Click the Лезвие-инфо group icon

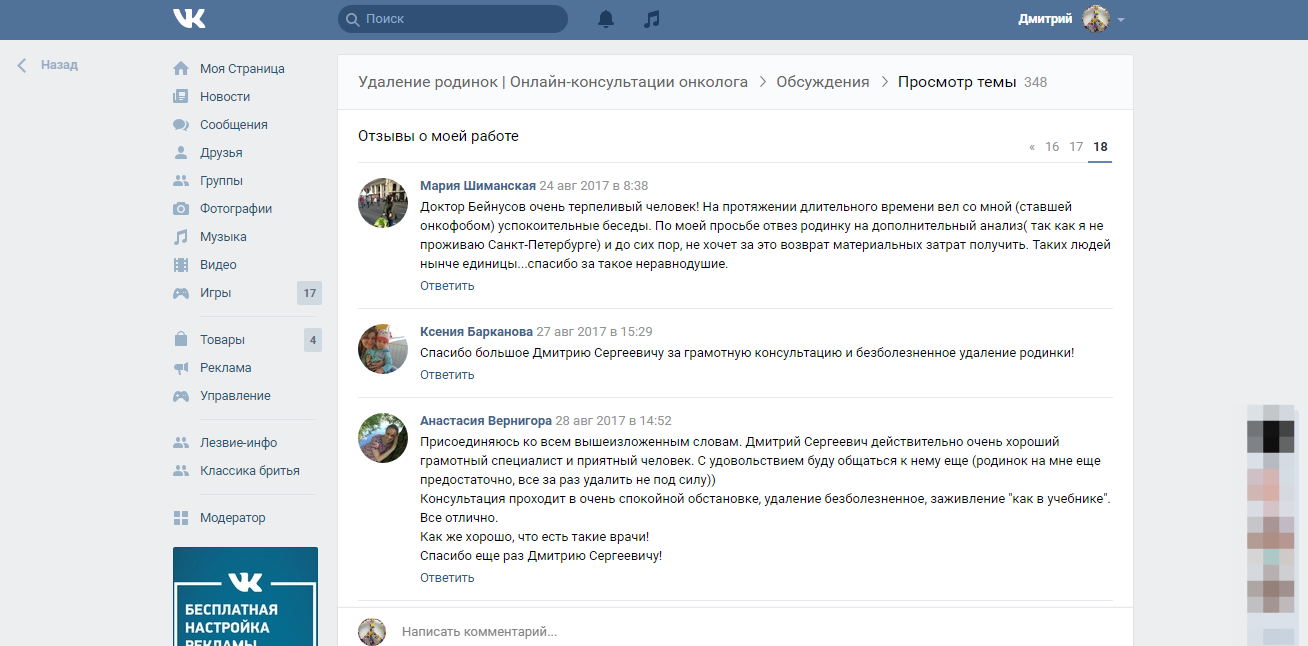coord(181,443)
